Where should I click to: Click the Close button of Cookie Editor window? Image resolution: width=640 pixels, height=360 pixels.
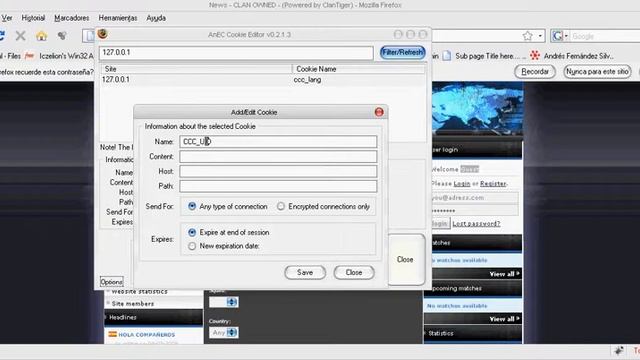point(405,259)
